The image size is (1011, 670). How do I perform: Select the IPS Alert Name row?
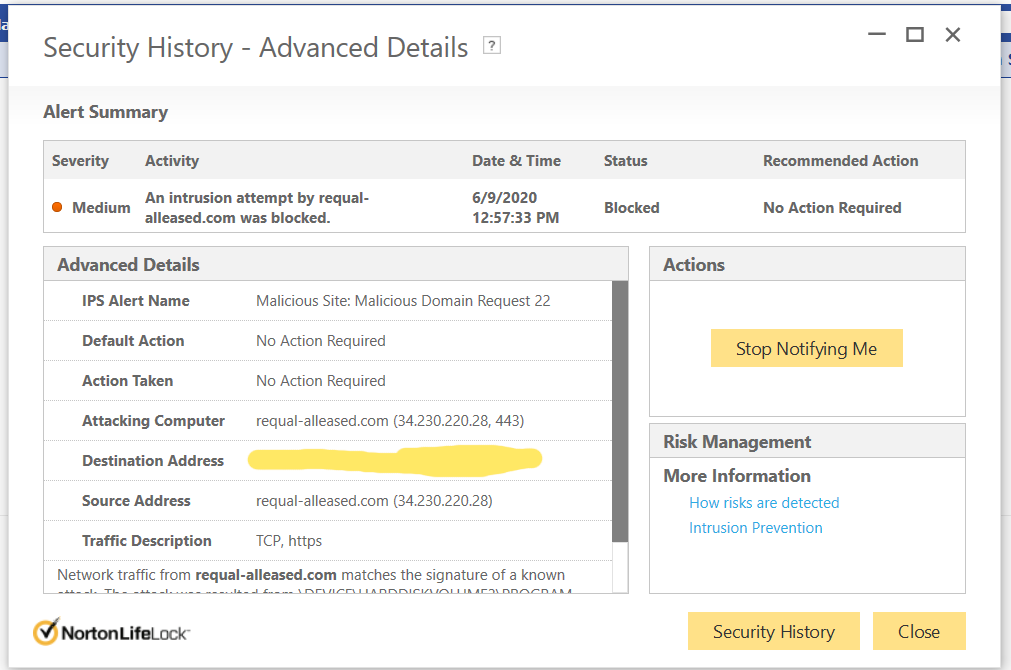point(330,301)
